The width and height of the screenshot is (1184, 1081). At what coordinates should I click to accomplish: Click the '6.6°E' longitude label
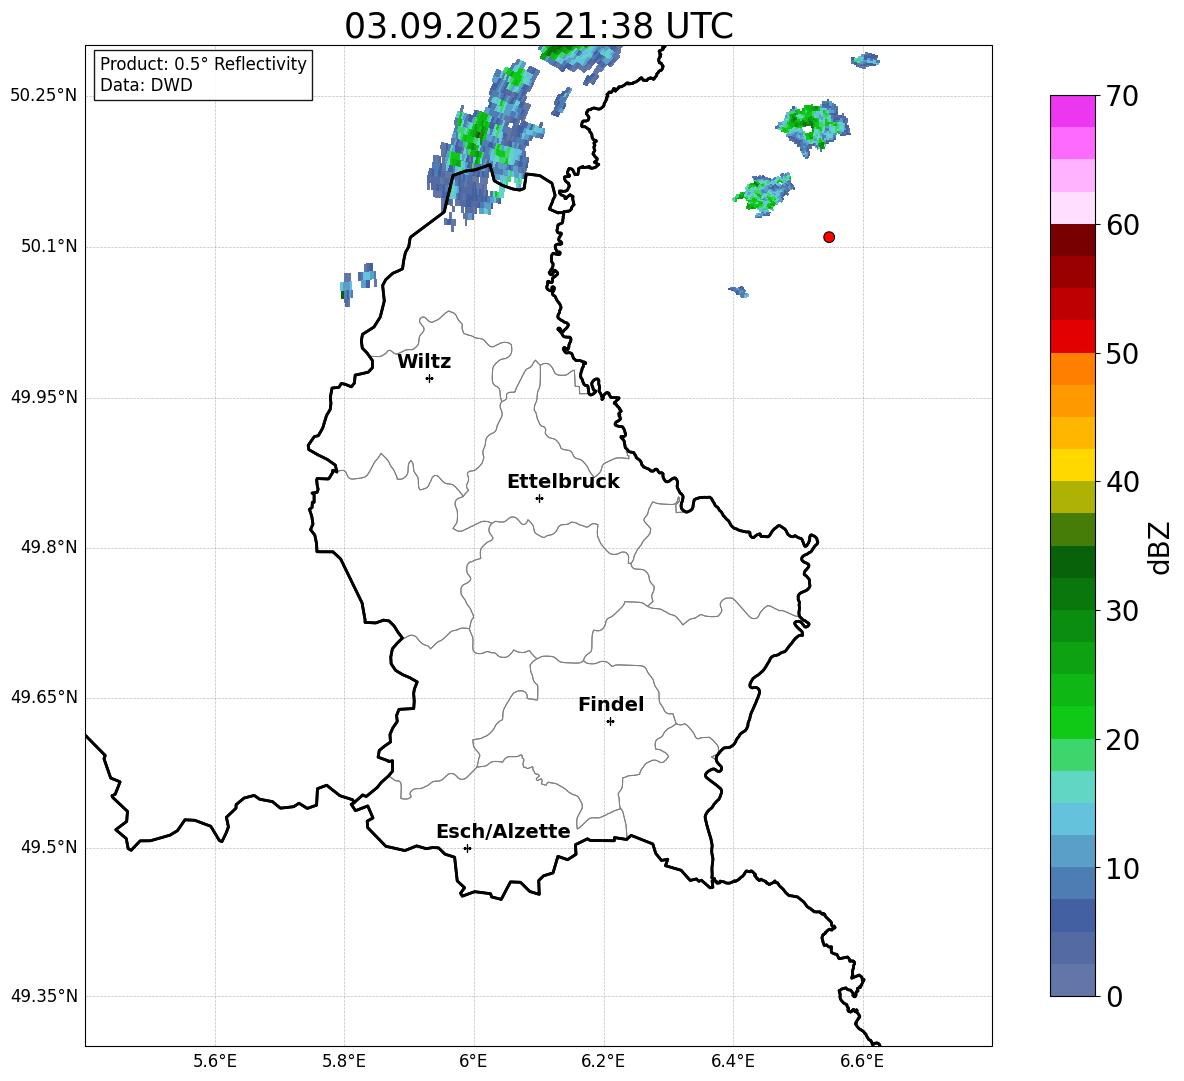(862, 1061)
